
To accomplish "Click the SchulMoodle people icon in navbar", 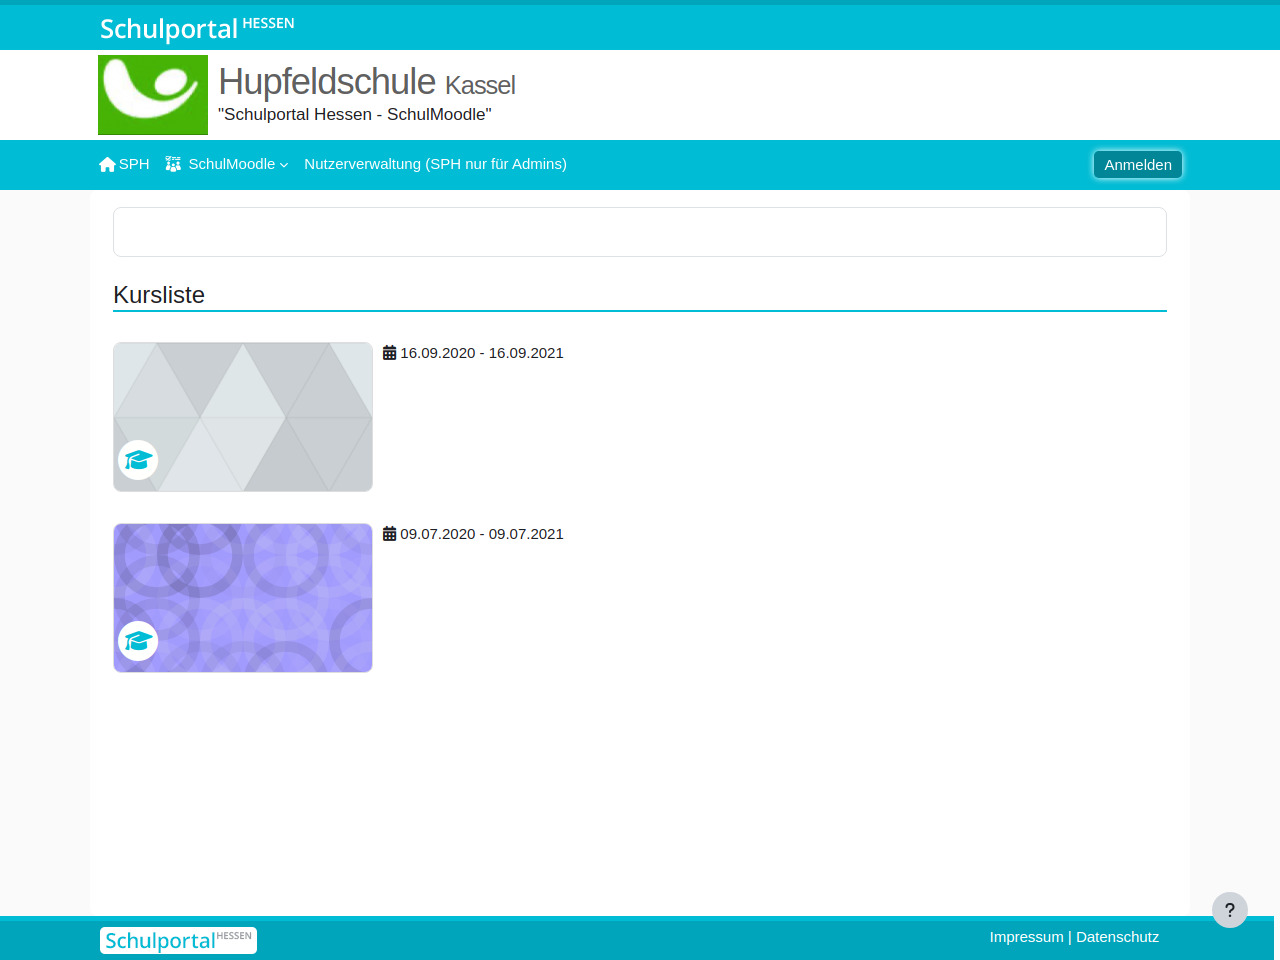I will pos(173,164).
